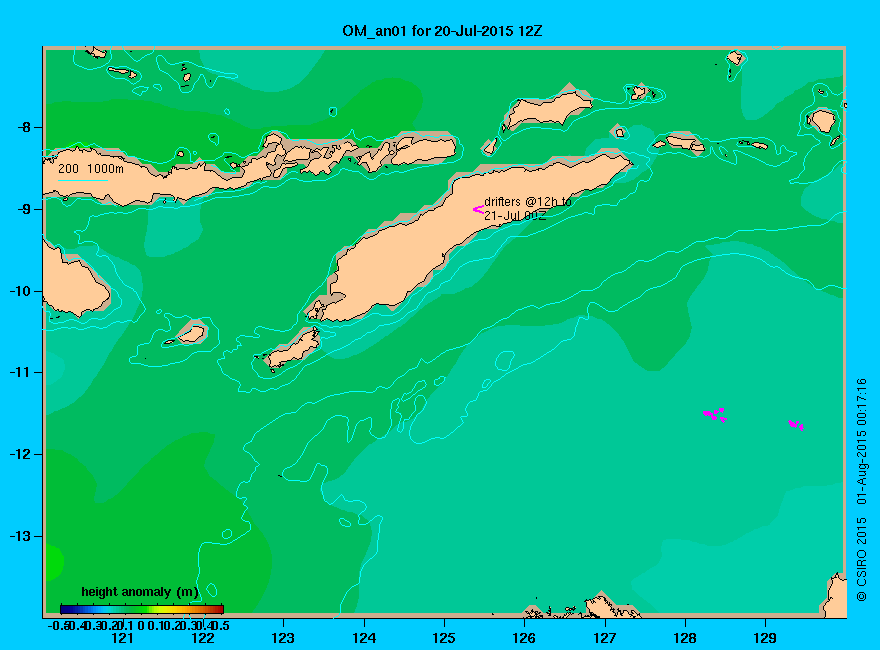Viewport: 880px width, 650px height.
Task: Click the '21-Jul 00Z' annotation line
Action: click(x=515, y=216)
